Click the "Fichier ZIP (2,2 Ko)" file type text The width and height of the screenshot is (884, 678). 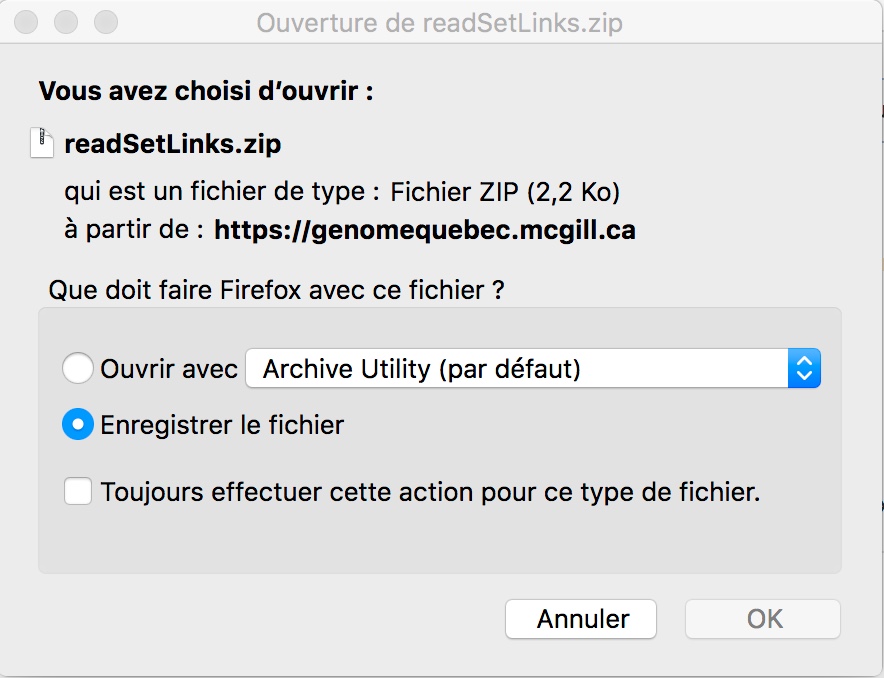click(x=505, y=192)
